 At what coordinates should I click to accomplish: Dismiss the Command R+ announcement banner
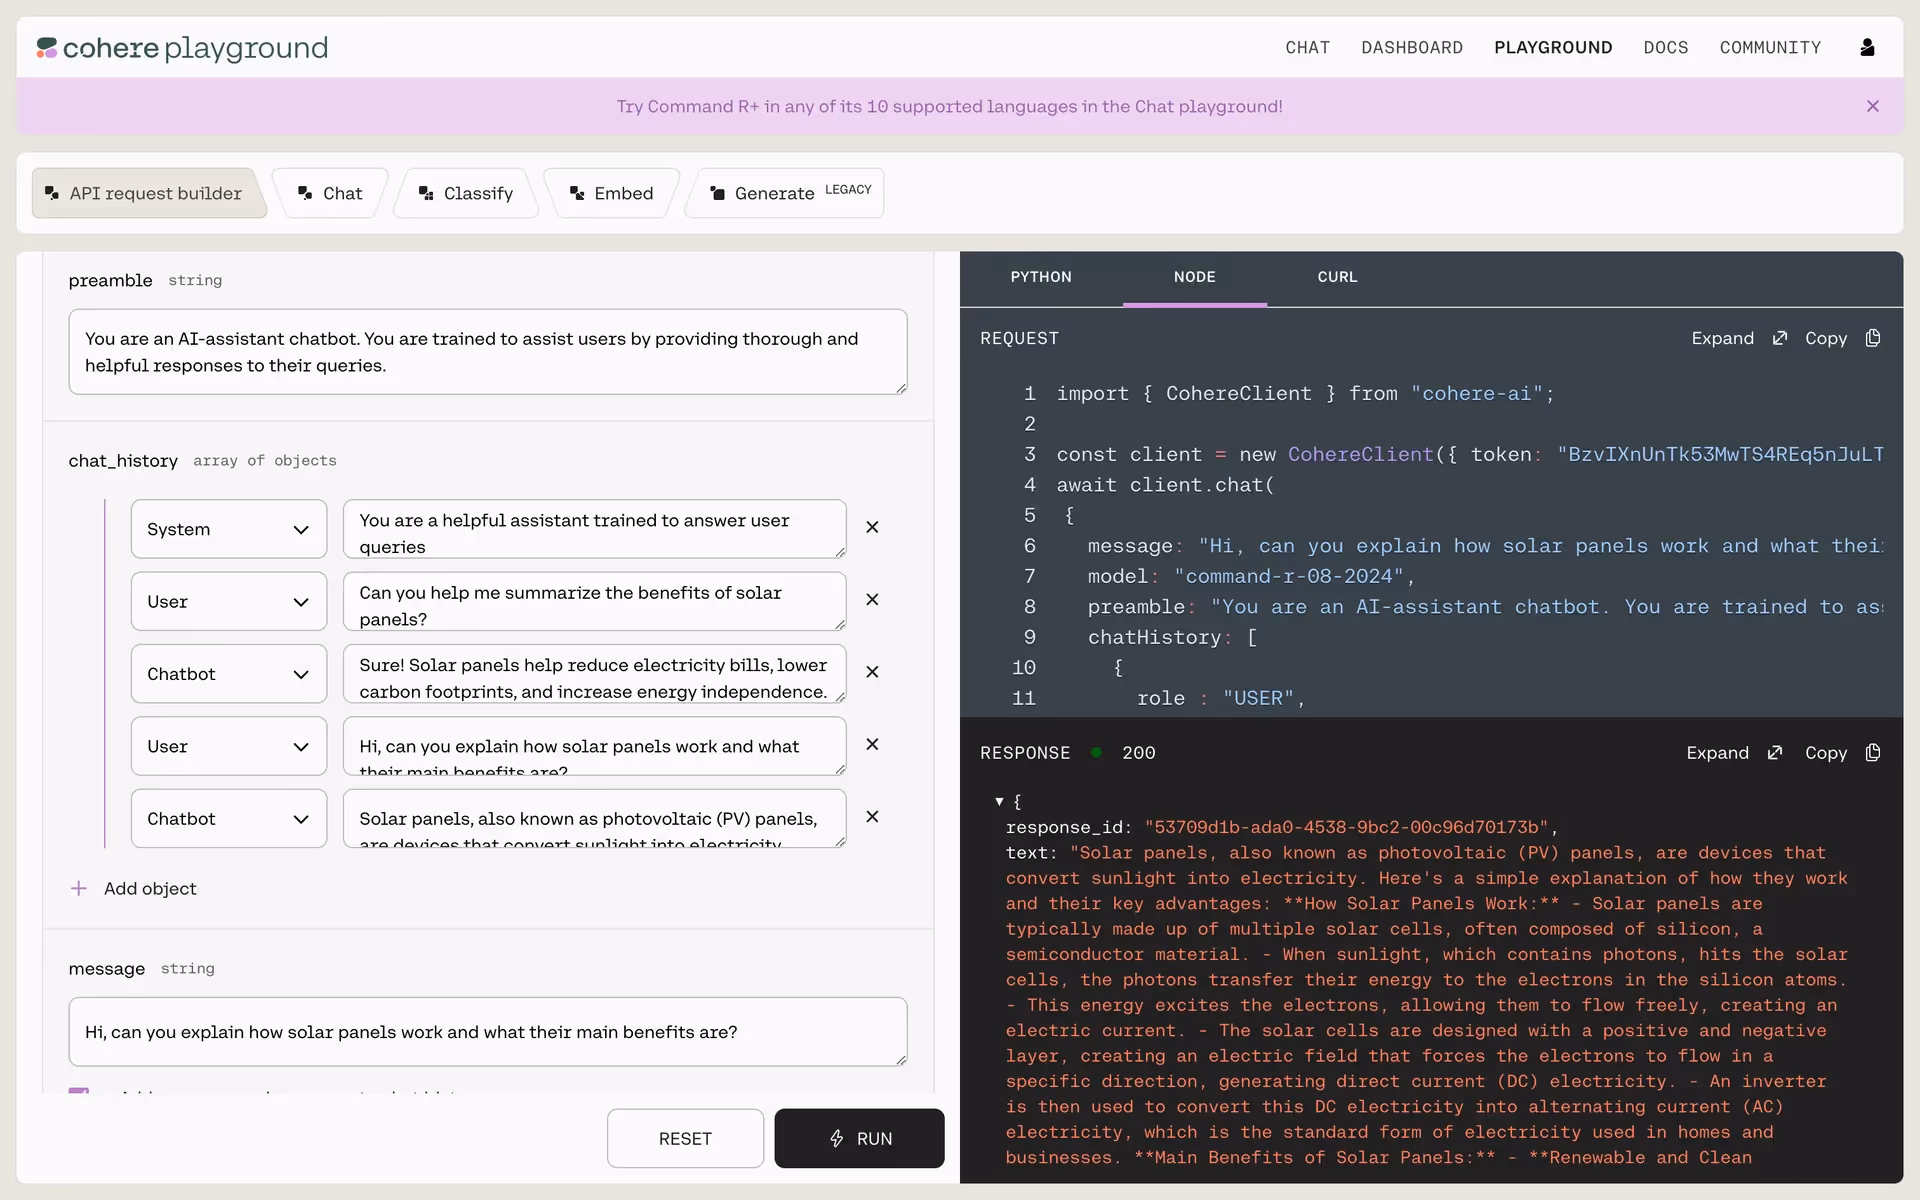coord(1872,106)
